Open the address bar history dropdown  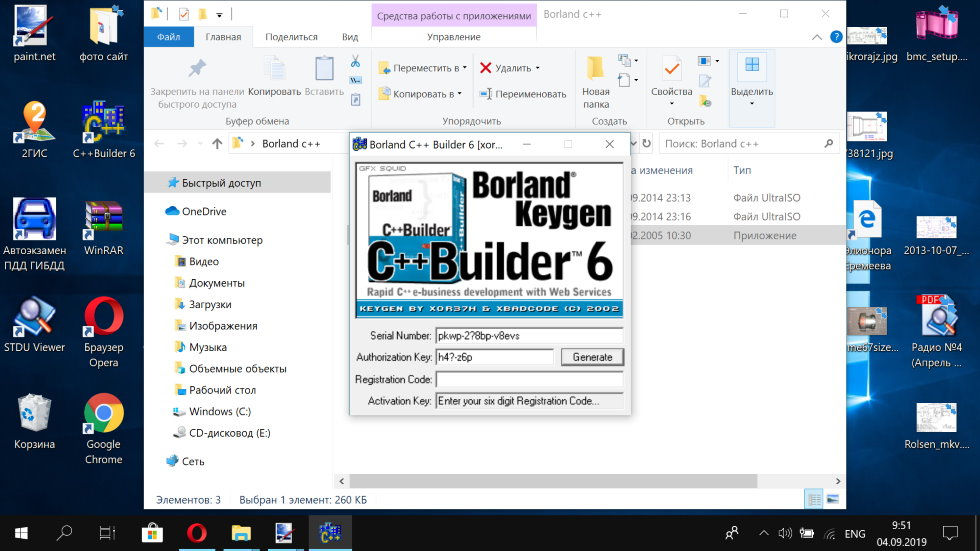coord(633,144)
